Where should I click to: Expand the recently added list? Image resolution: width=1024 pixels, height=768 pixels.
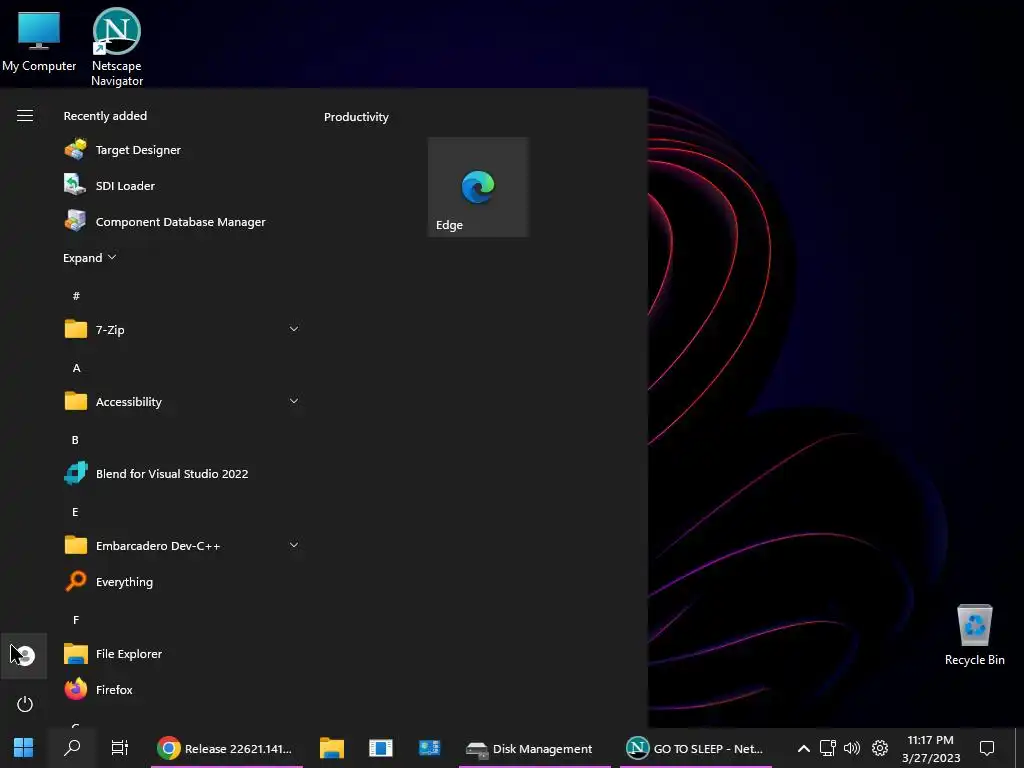click(89, 257)
